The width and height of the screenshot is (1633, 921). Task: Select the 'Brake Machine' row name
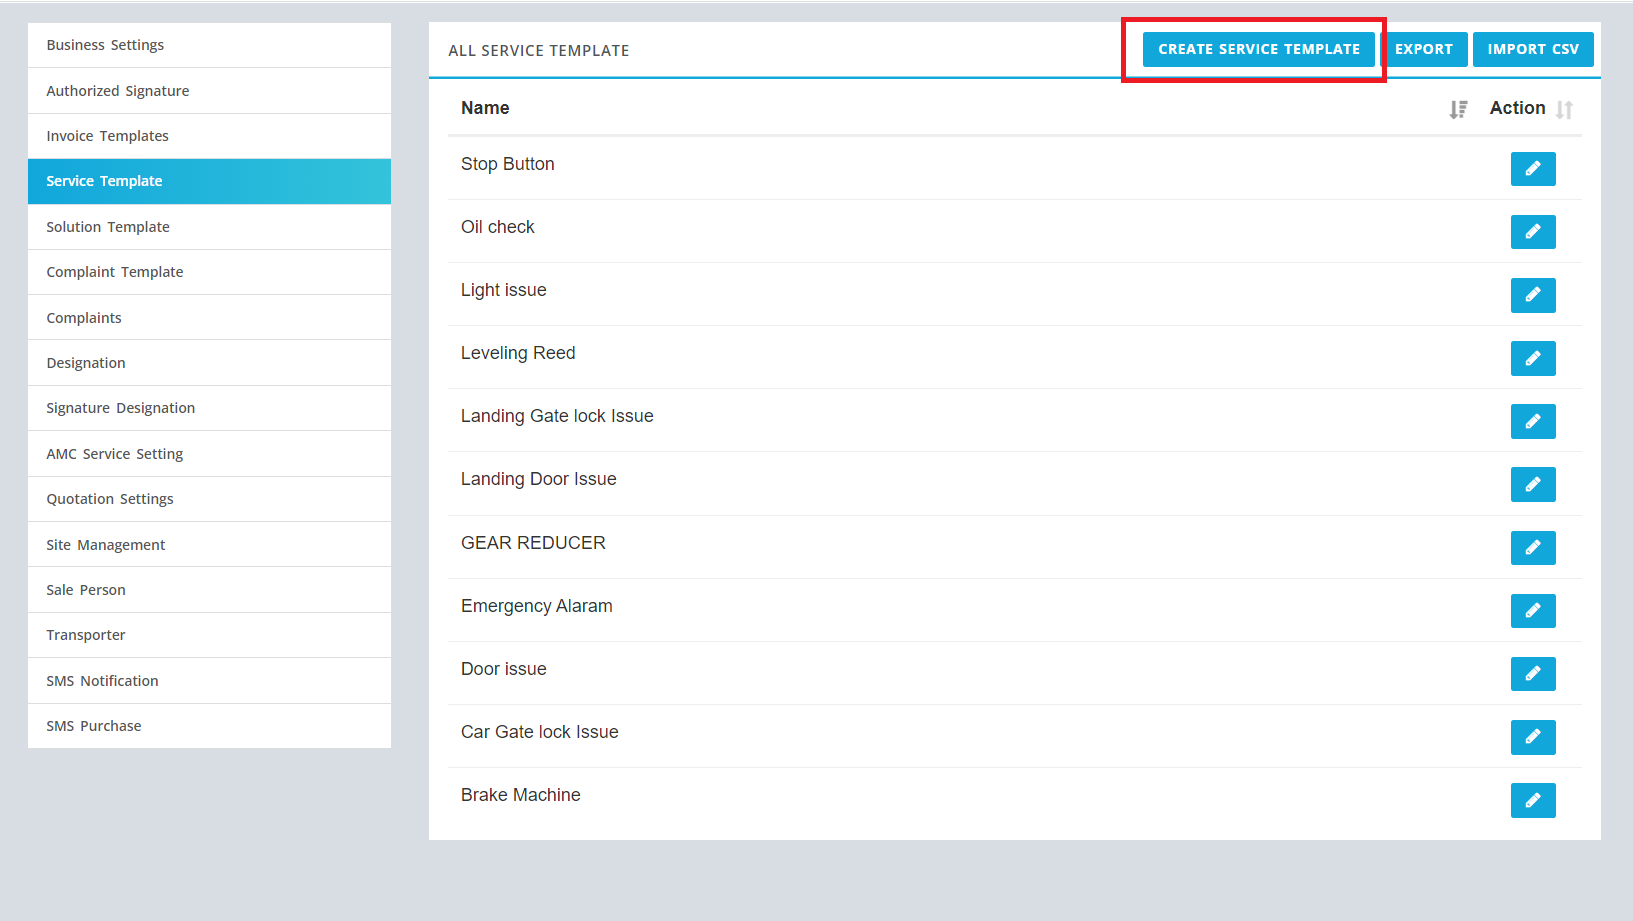521,795
